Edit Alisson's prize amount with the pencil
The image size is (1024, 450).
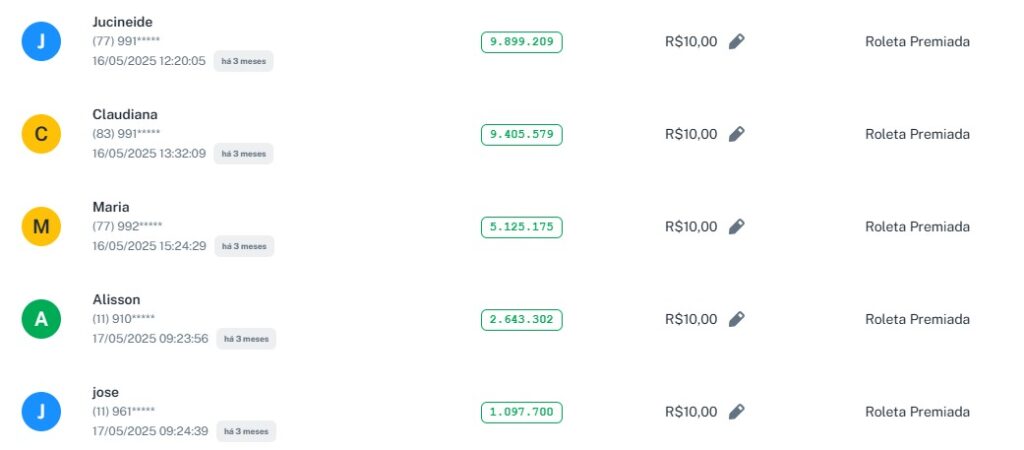click(x=737, y=319)
